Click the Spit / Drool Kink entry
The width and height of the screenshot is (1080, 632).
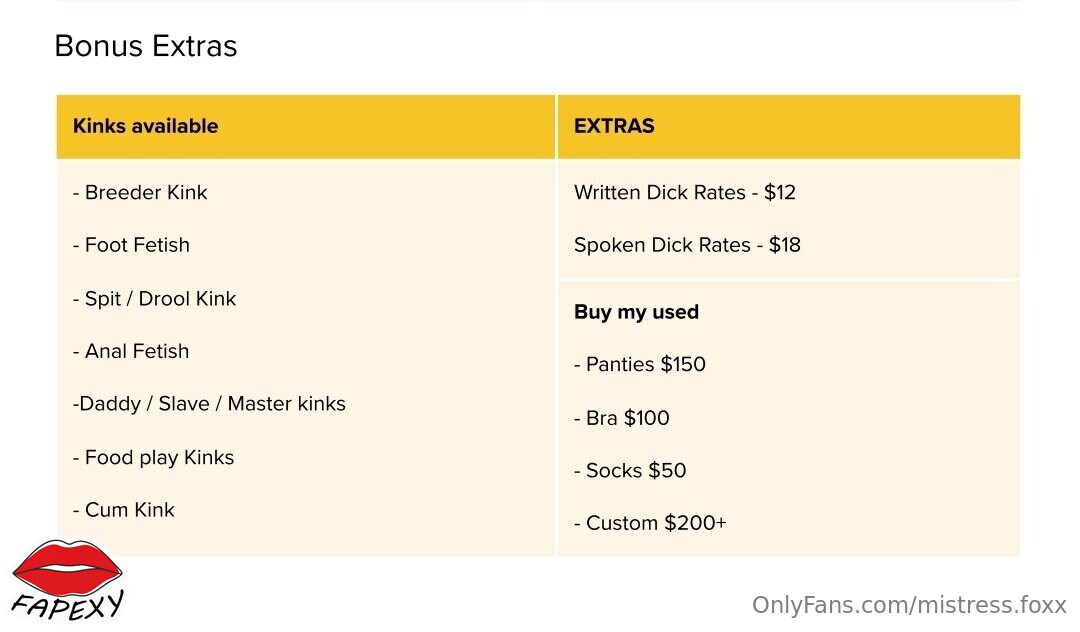(x=154, y=299)
